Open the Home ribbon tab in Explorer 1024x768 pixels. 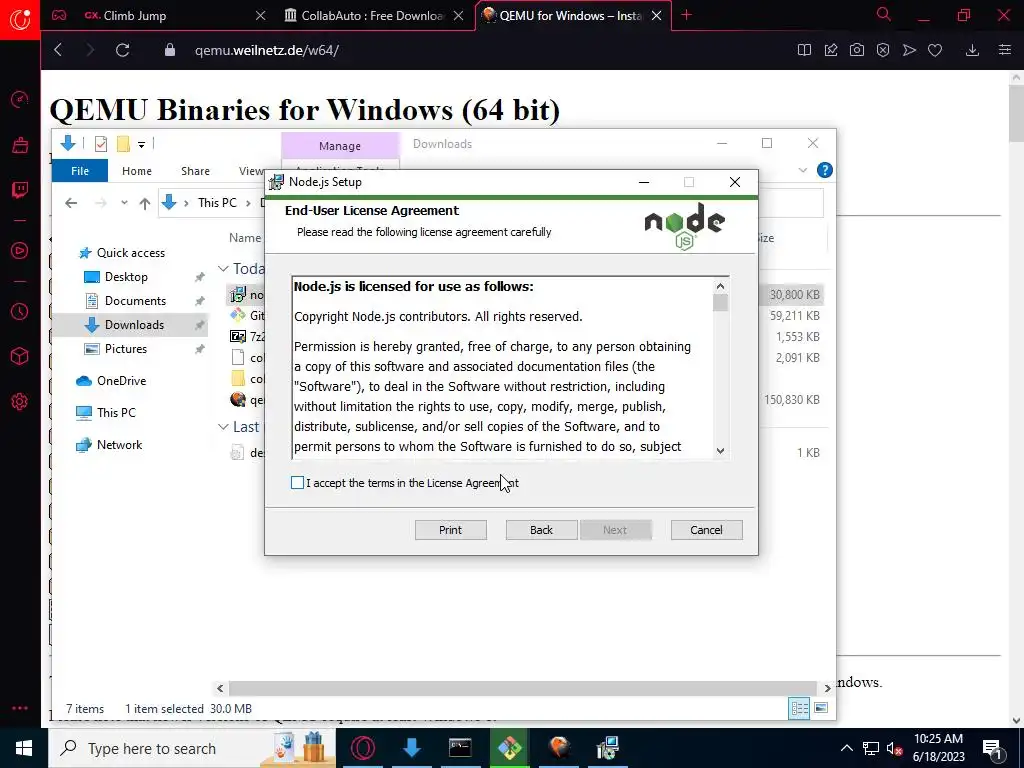click(136, 170)
